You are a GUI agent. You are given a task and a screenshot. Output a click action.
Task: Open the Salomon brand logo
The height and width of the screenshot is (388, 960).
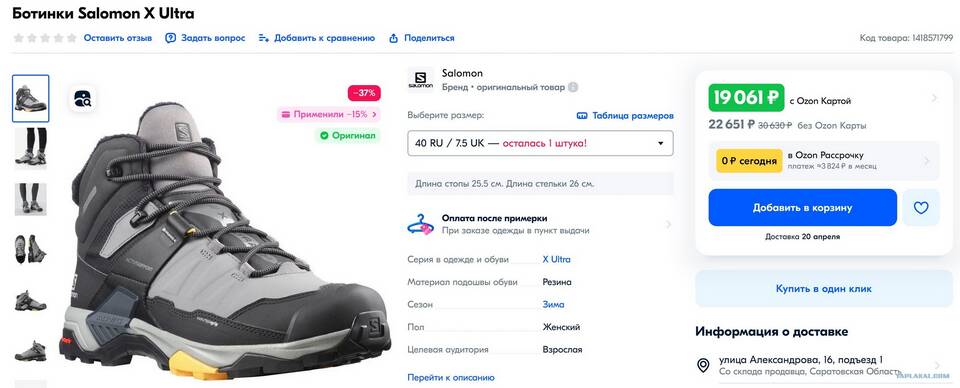pos(420,80)
